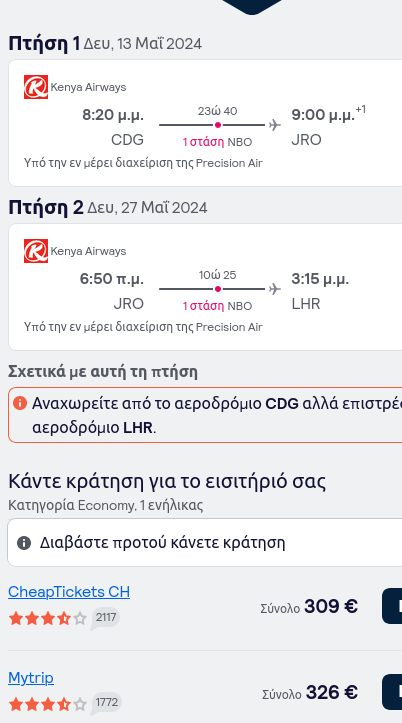The width and height of the screenshot is (402, 723).
Task: Expand Flight 2 JRO to LHR card details
Action: click(x=205, y=287)
